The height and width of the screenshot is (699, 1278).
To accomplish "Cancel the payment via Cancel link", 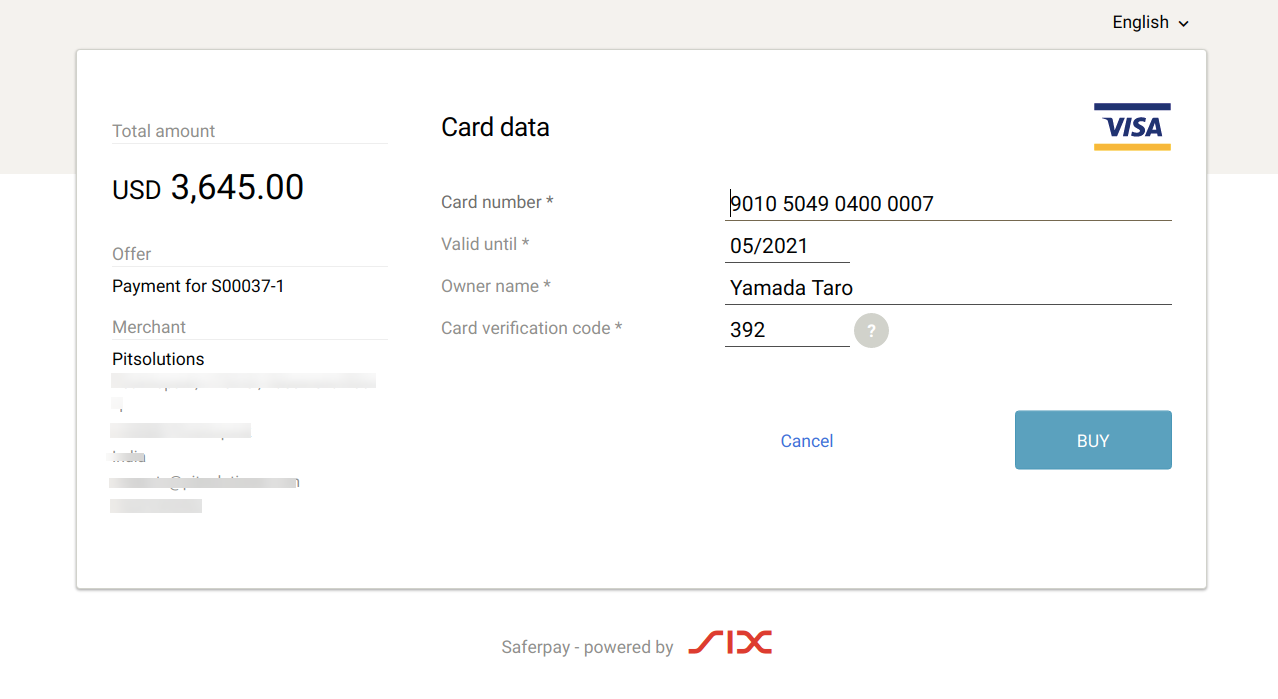I will [x=807, y=441].
